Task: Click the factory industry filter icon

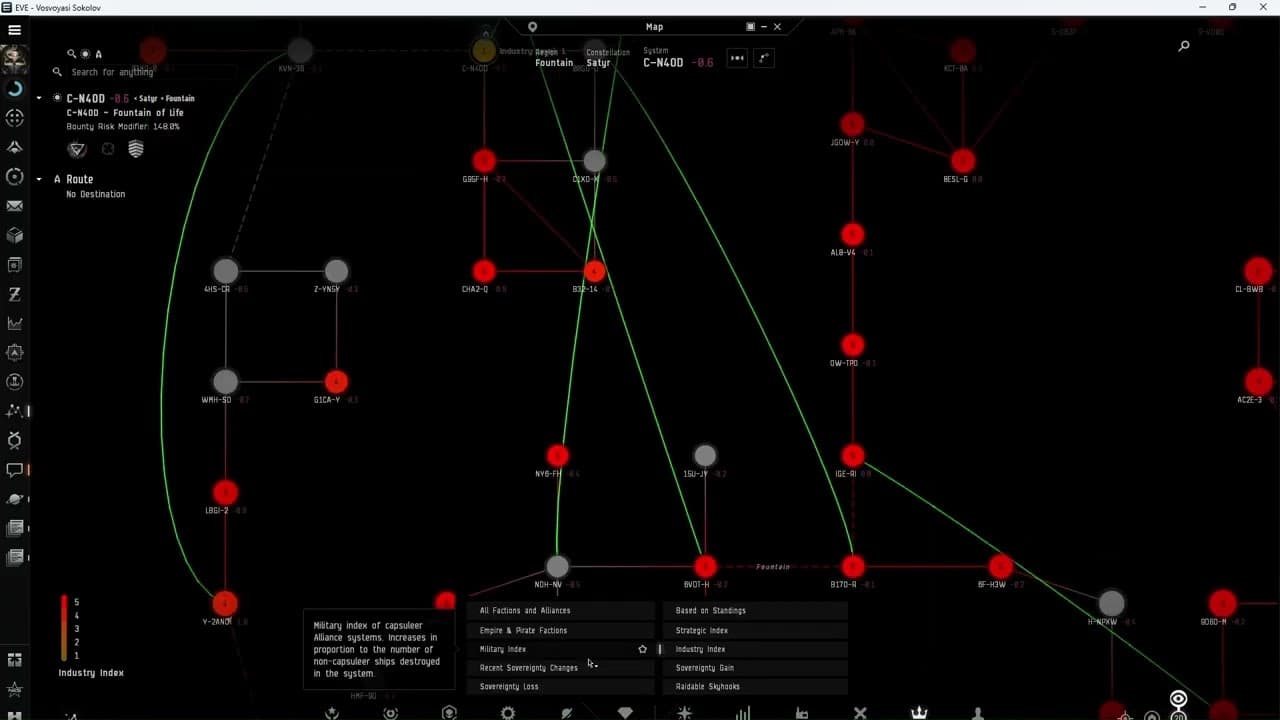Action: [x=802, y=713]
